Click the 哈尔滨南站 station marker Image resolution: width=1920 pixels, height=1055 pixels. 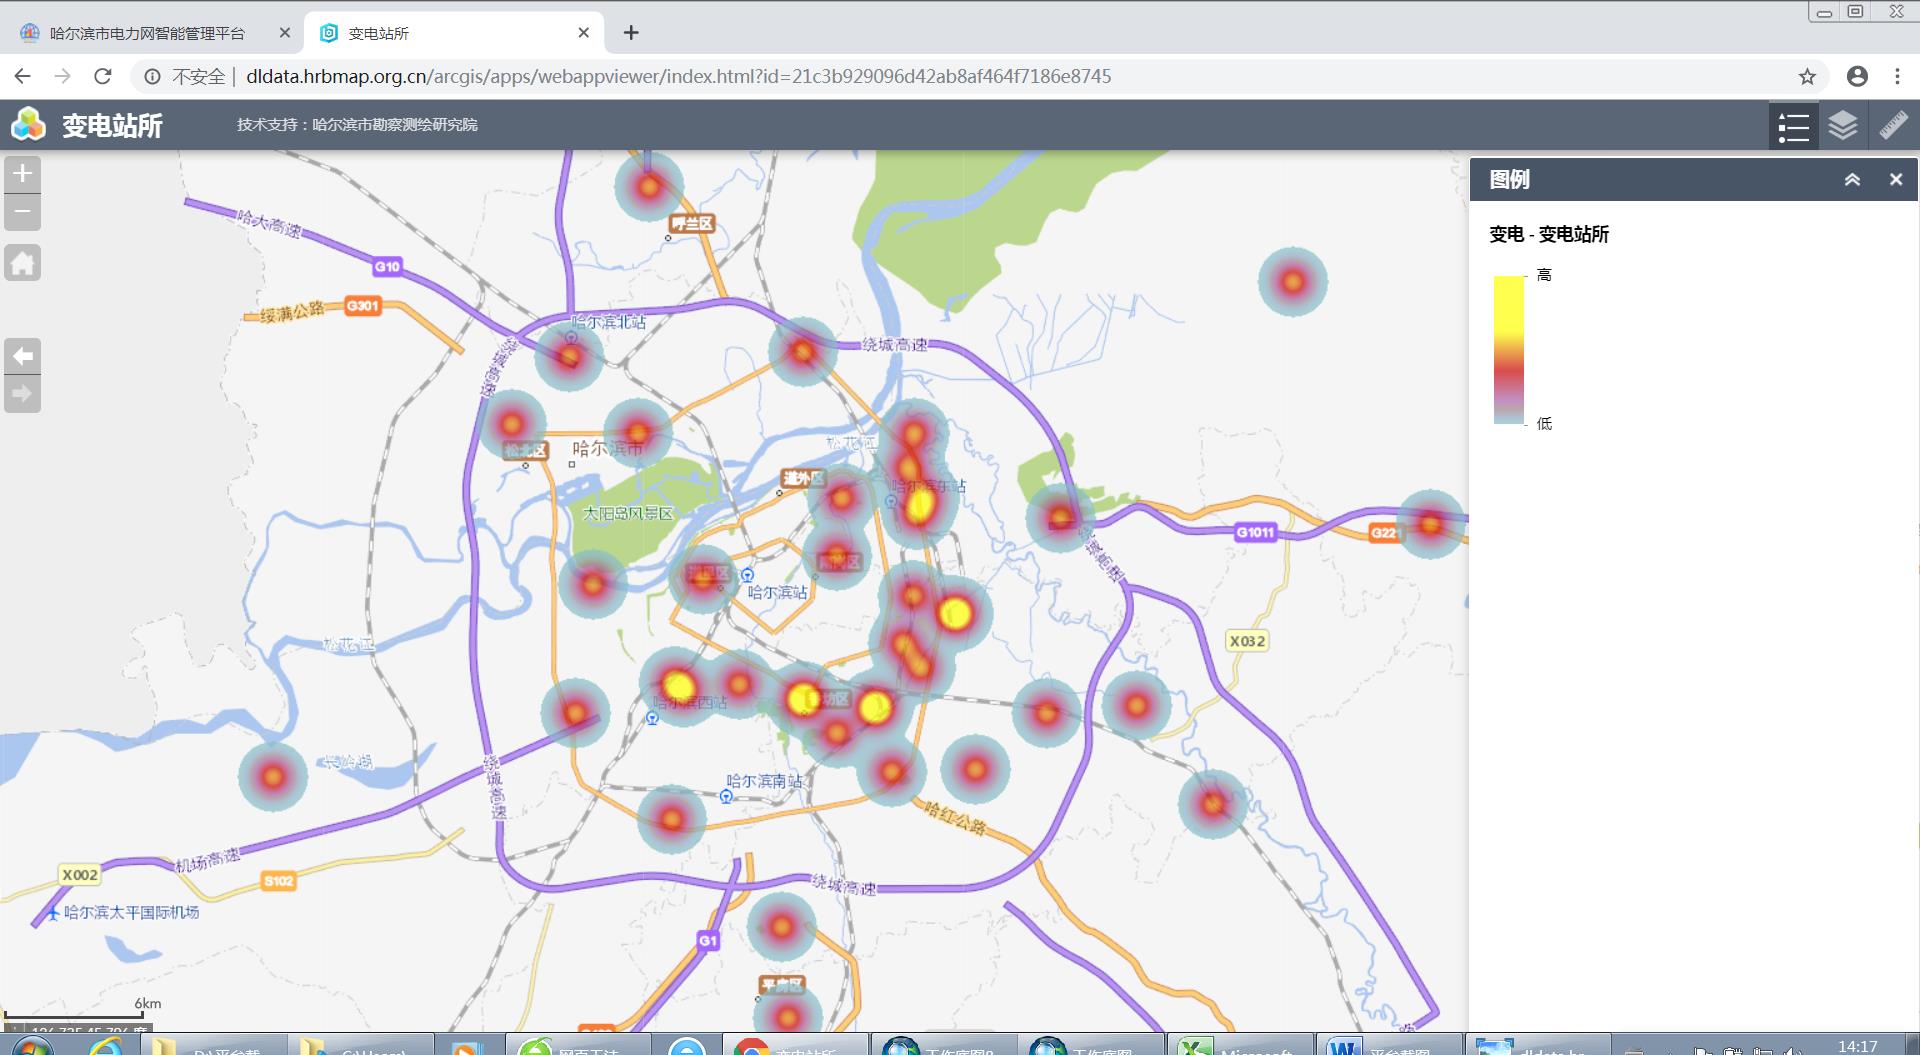726,797
